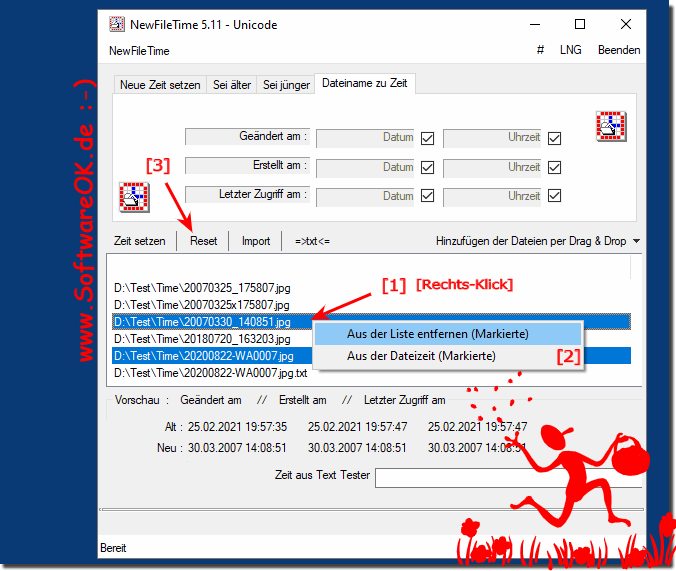Image resolution: width=676 pixels, height=571 pixels.
Task: Choose Aus der Liste entfernen (Markierte)
Action: pyautogui.click(x=448, y=334)
